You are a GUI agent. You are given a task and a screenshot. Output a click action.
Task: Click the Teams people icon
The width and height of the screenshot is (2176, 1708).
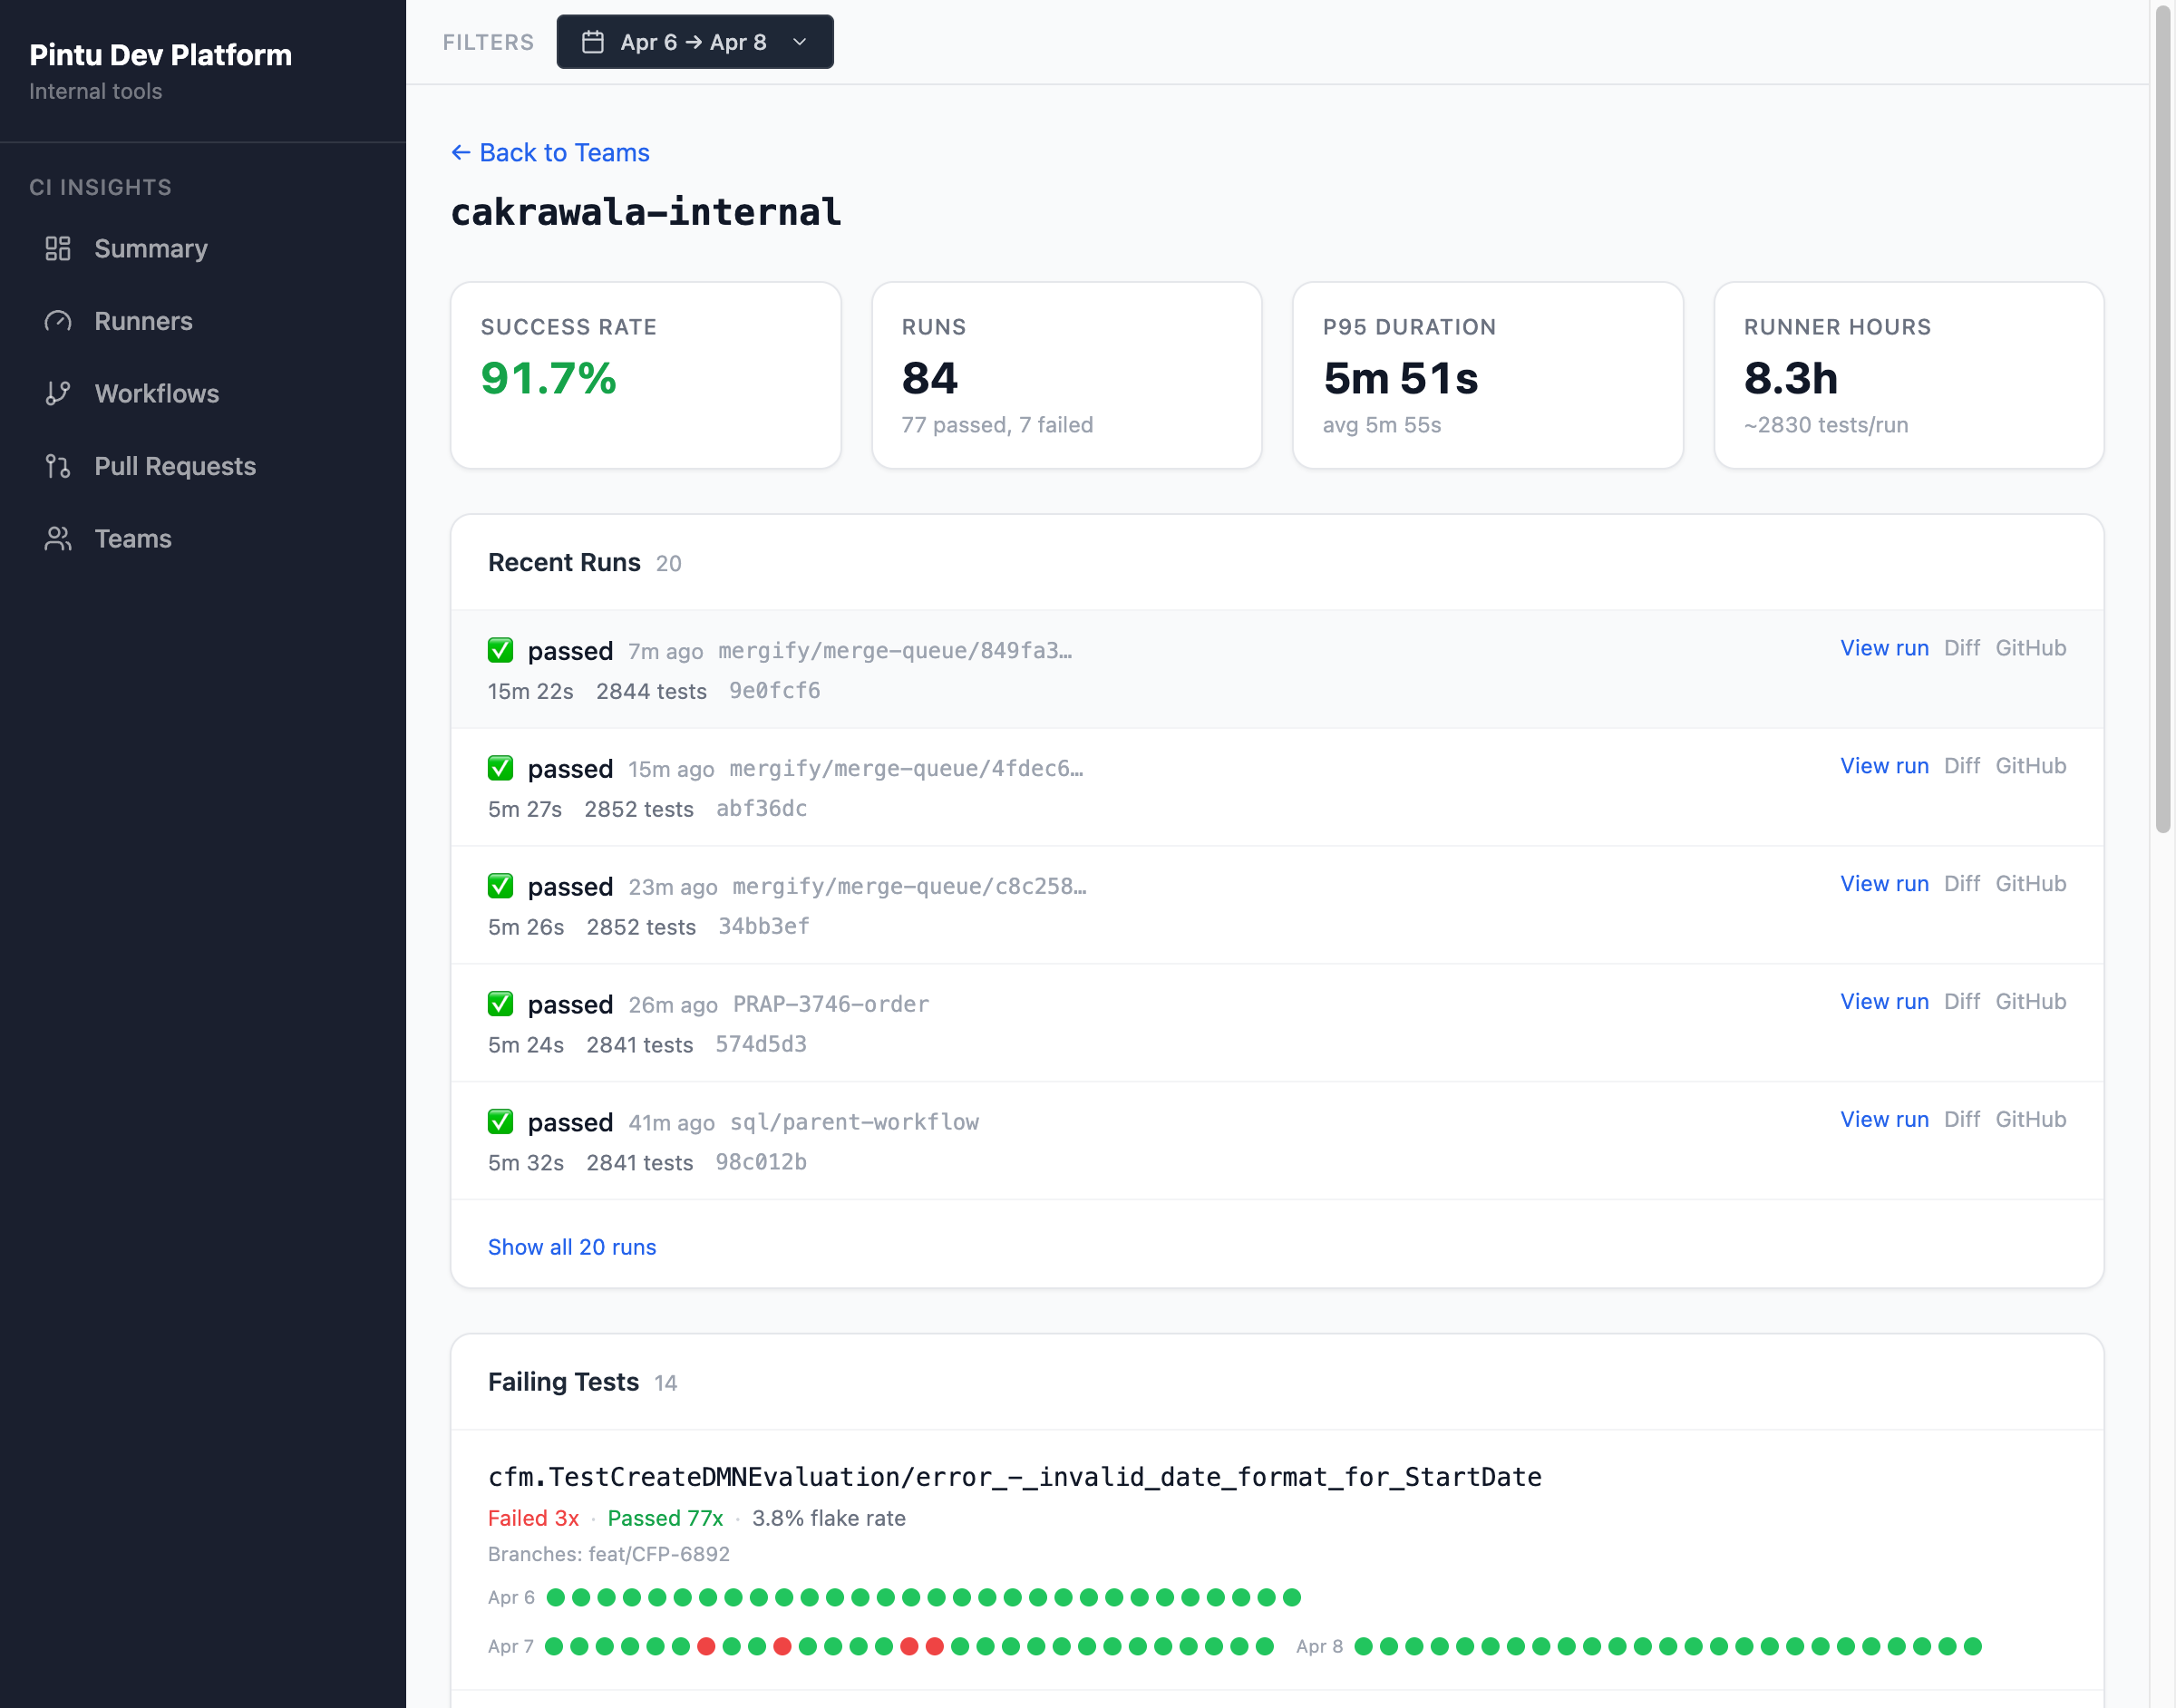(x=58, y=539)
